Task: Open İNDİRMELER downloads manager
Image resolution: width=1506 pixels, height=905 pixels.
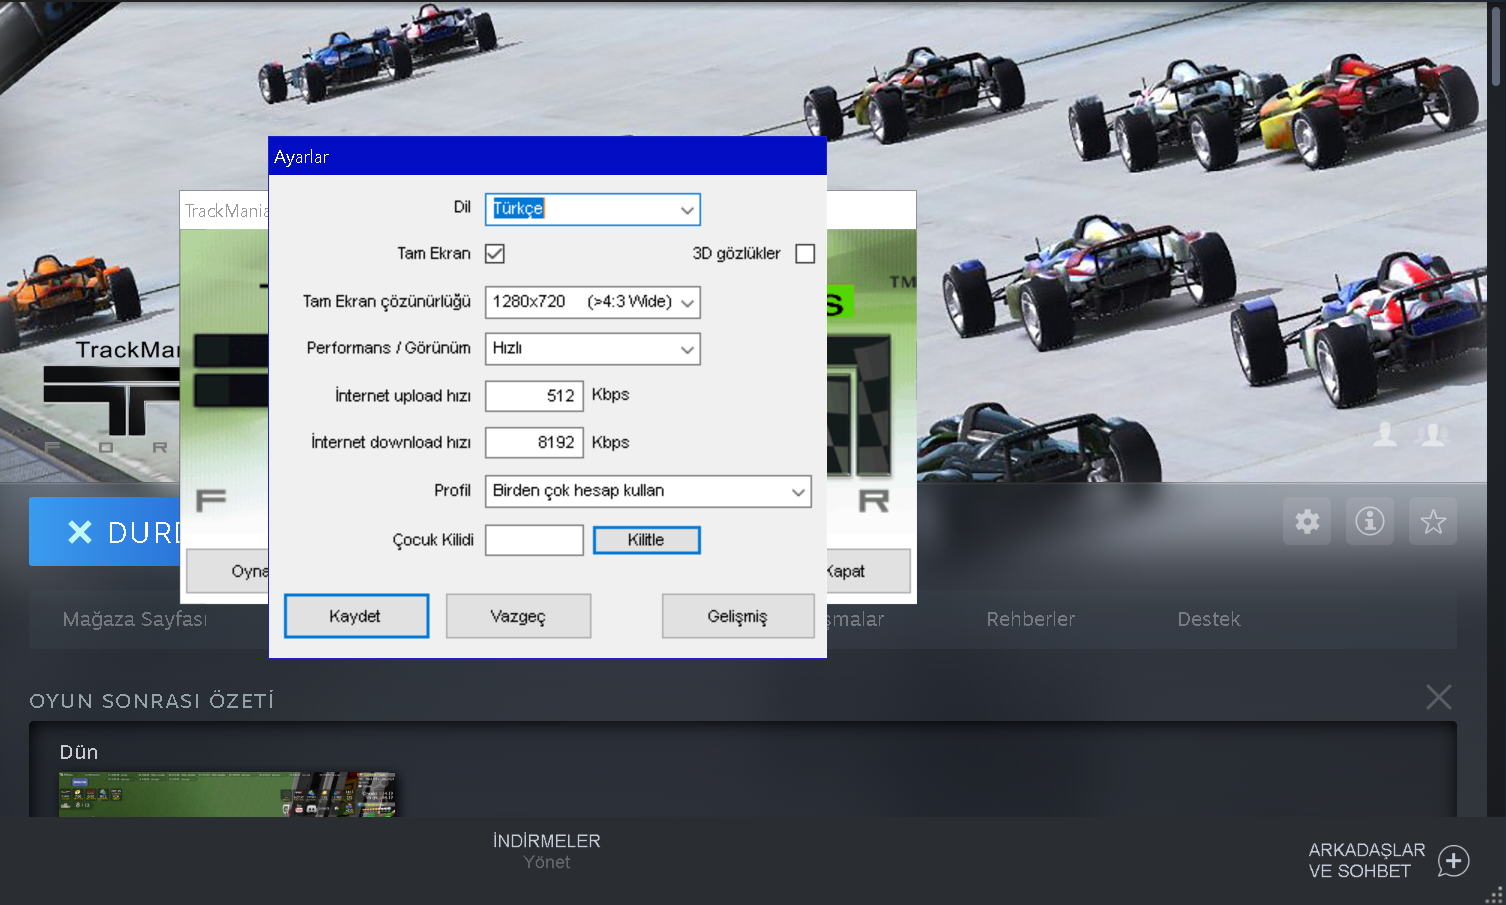Action: 547,851
